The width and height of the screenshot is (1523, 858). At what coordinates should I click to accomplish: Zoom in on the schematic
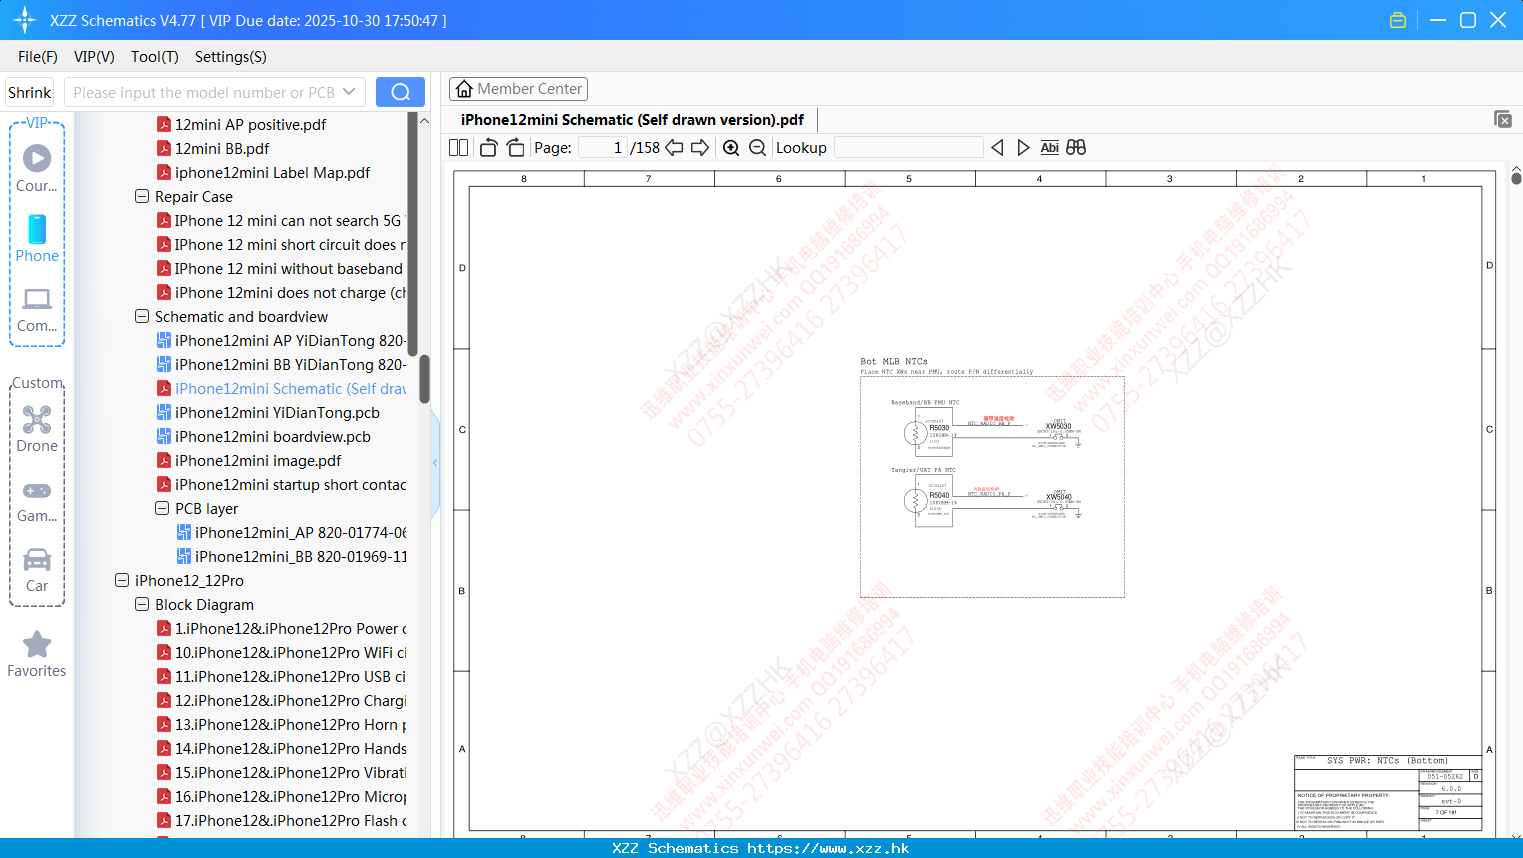click(731, 148)
